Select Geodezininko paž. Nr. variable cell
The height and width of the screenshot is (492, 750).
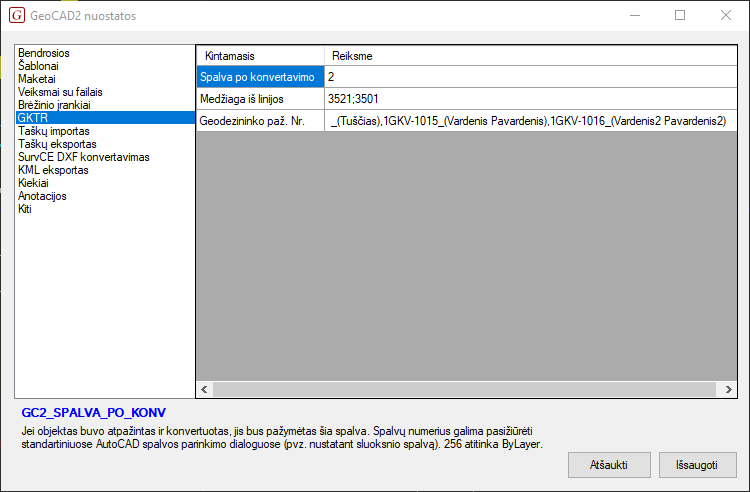point(261,121)
